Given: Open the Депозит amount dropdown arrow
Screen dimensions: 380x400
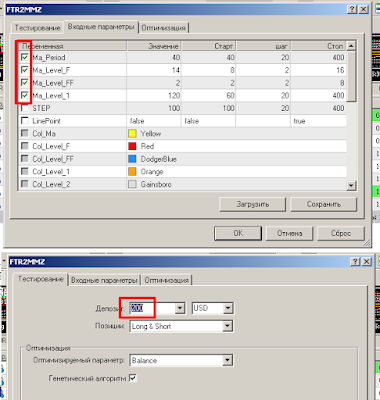Looking at the screenshot, I should click(x=180, y=308).
